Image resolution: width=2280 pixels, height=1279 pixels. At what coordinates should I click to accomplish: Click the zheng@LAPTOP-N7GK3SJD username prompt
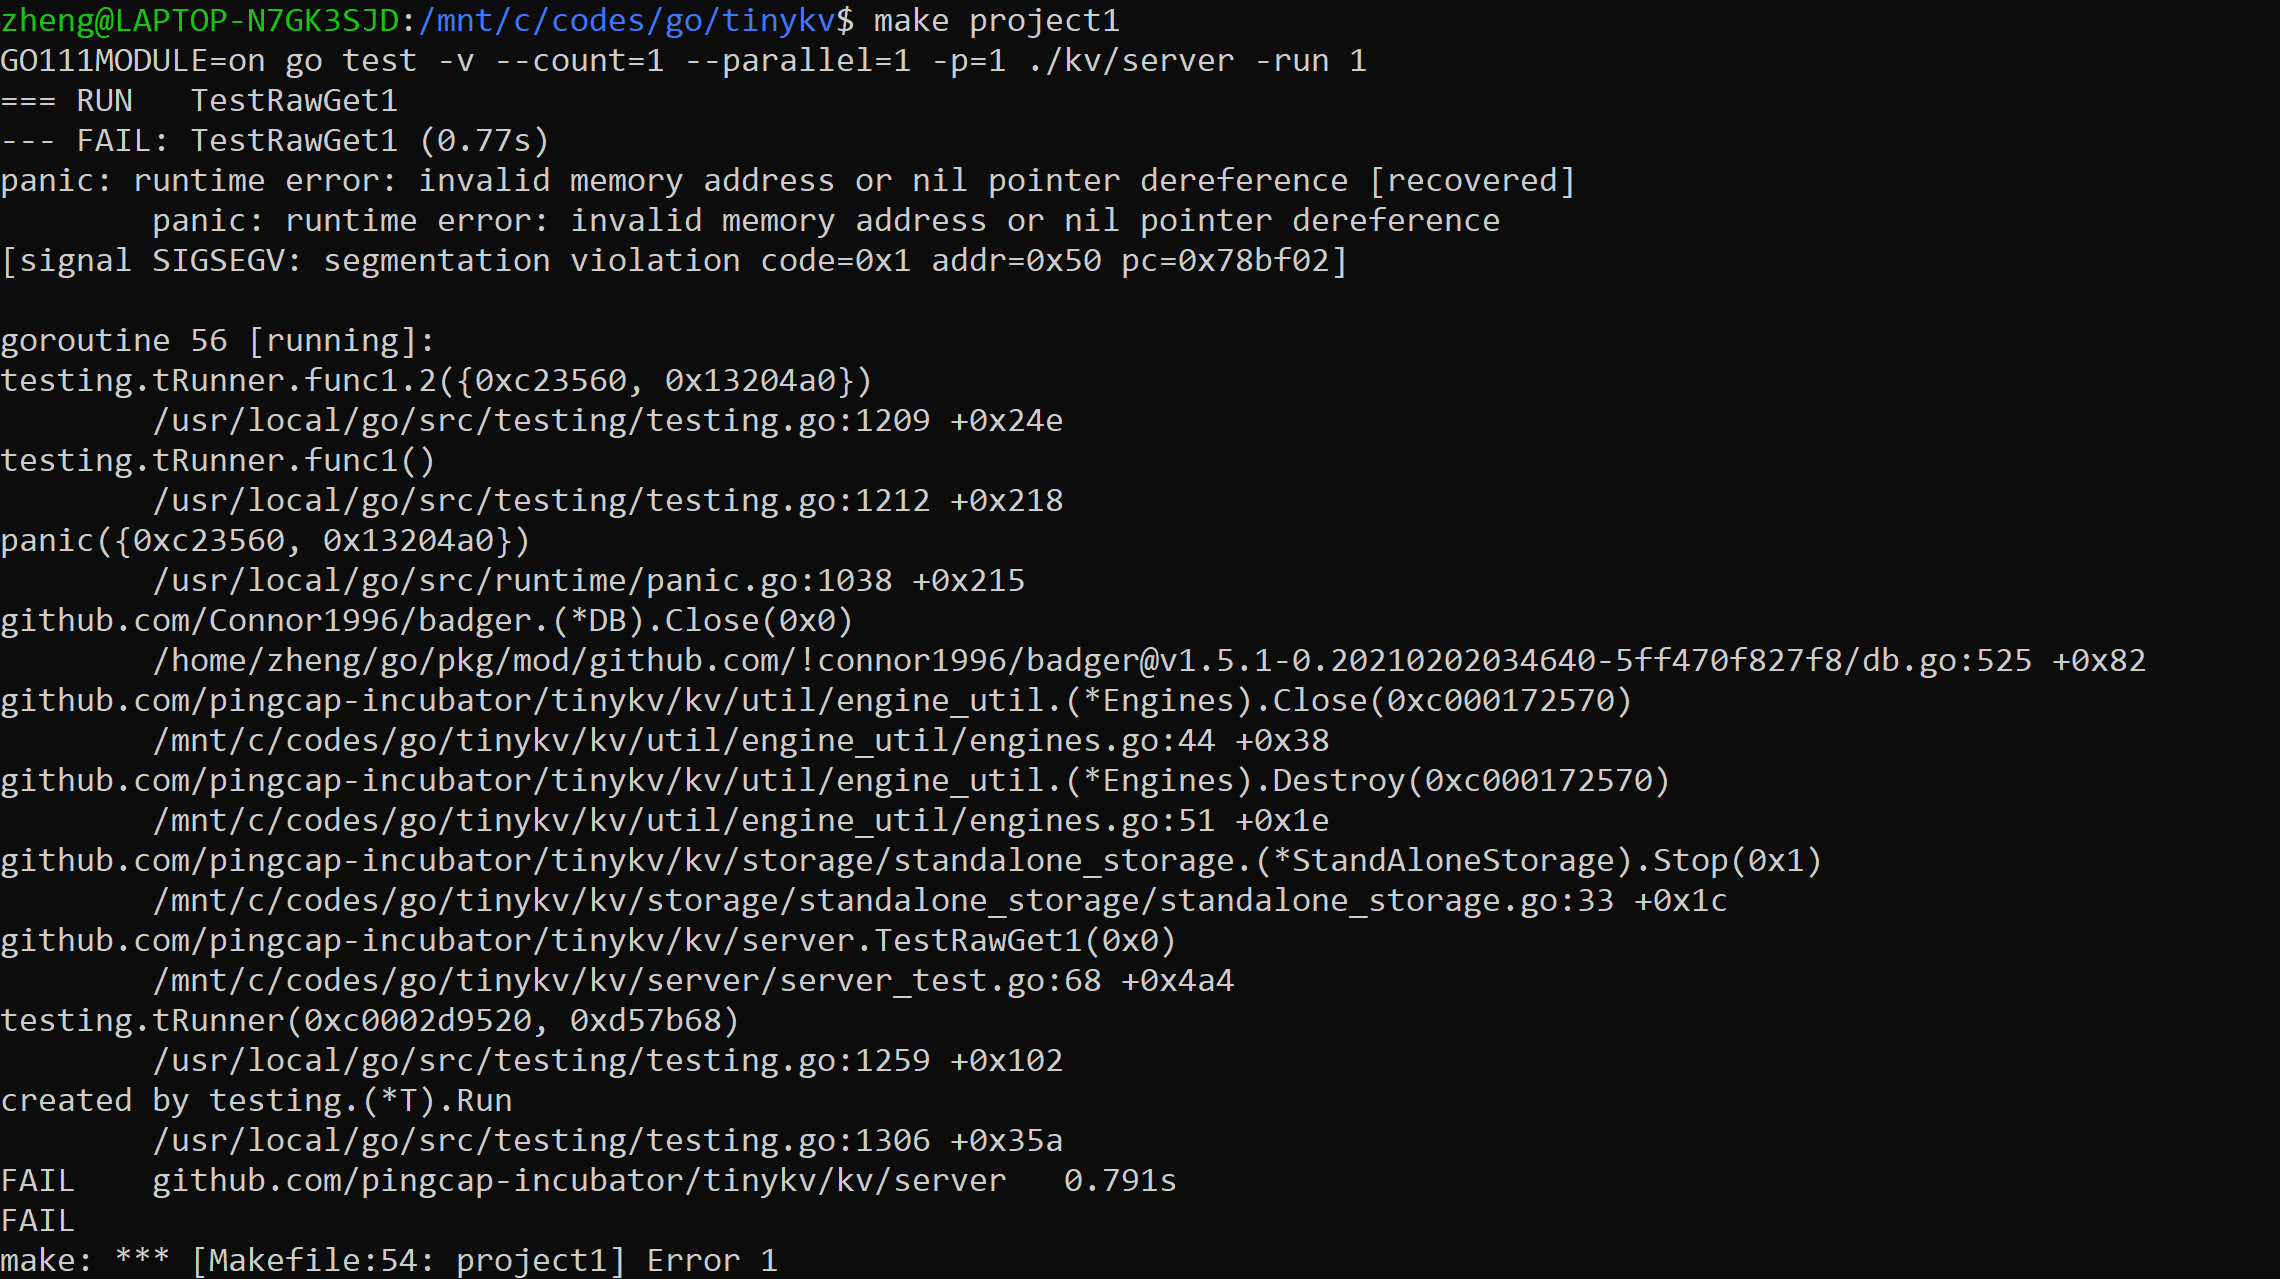click(200, 21)
